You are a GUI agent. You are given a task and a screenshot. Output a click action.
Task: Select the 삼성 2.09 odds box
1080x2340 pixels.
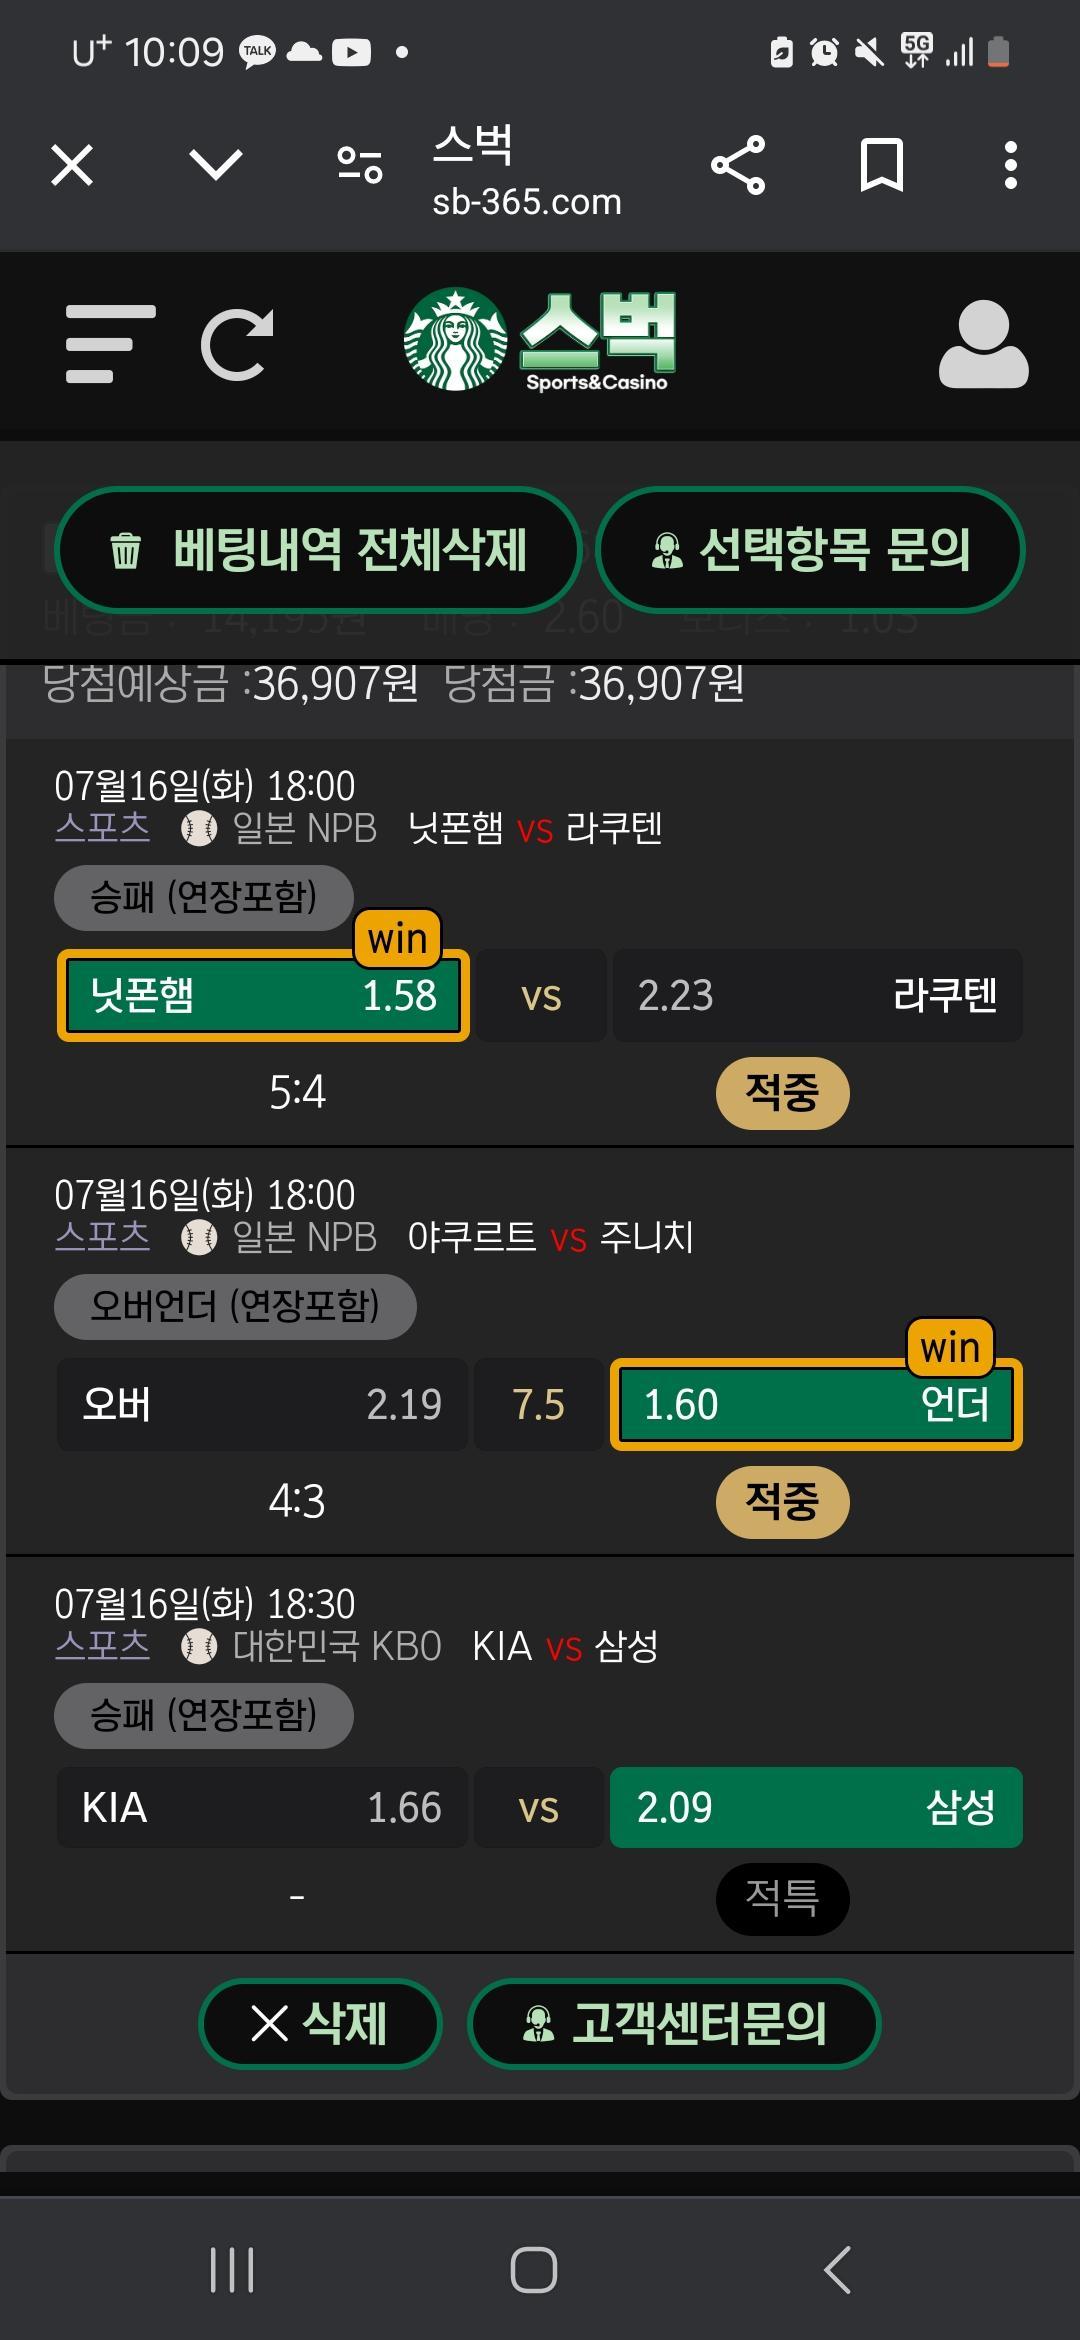coord(816,1808)
